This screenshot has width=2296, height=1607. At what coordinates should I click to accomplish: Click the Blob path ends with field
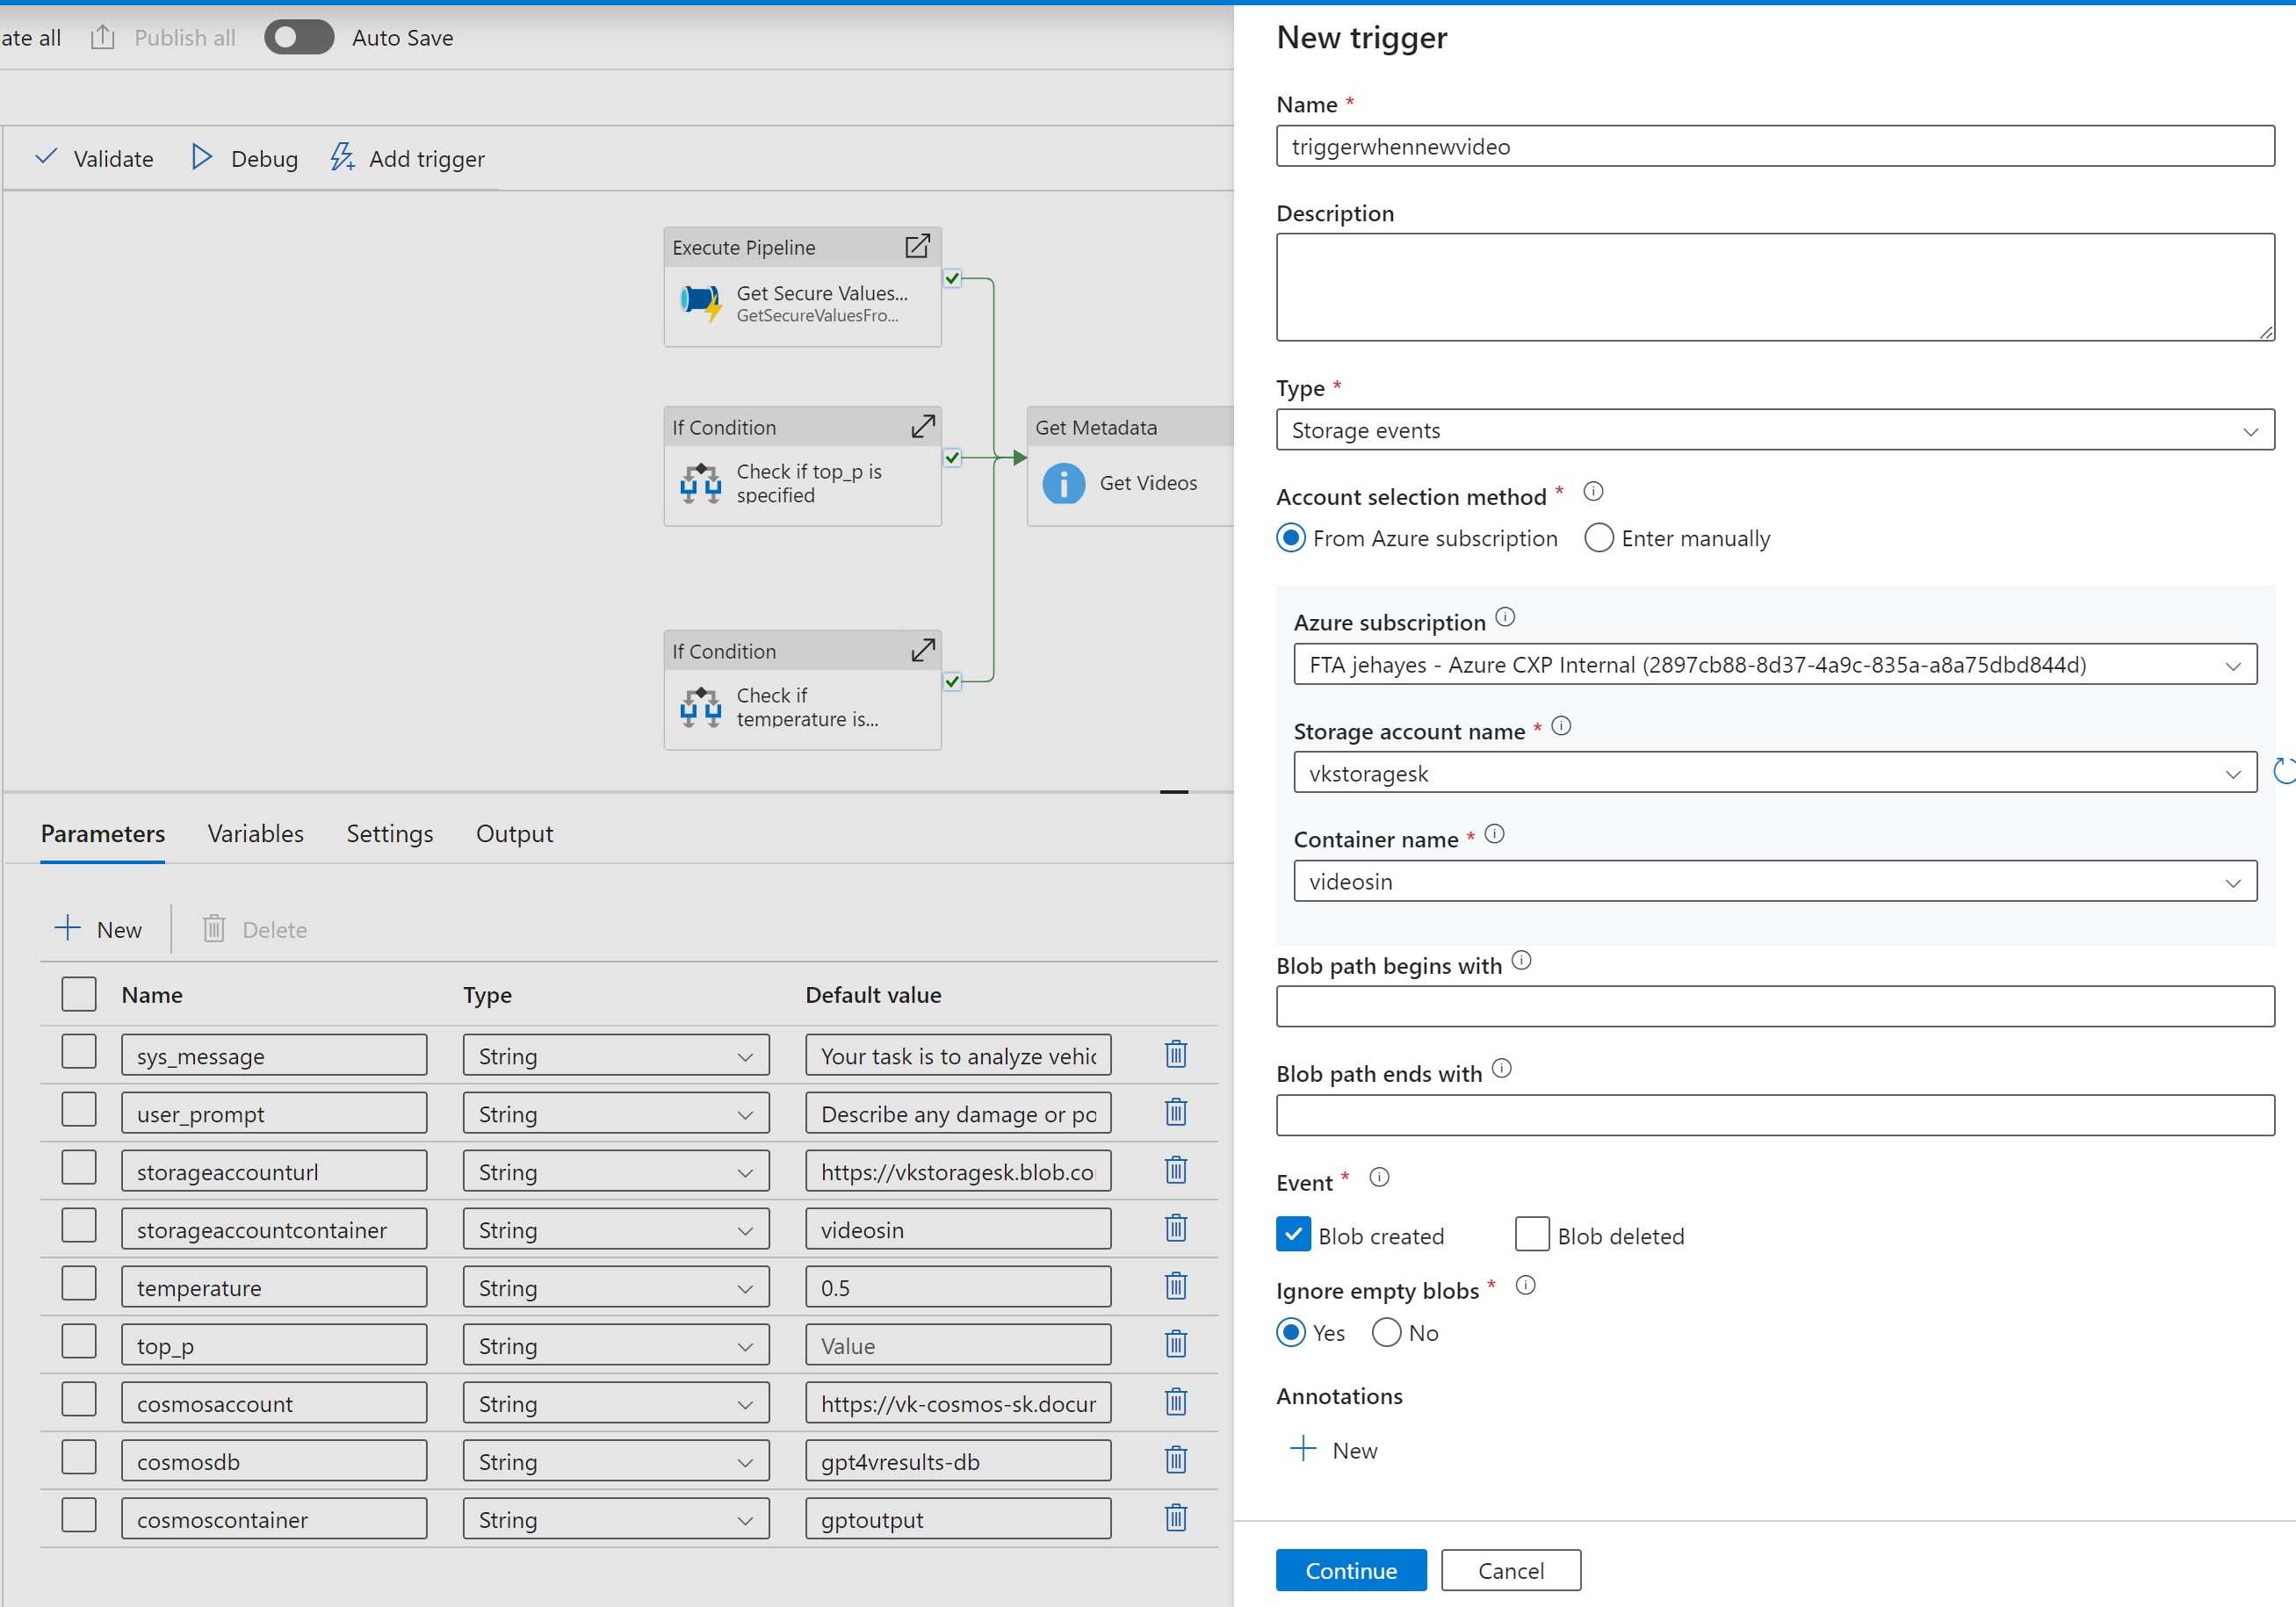[1775, 1115]
